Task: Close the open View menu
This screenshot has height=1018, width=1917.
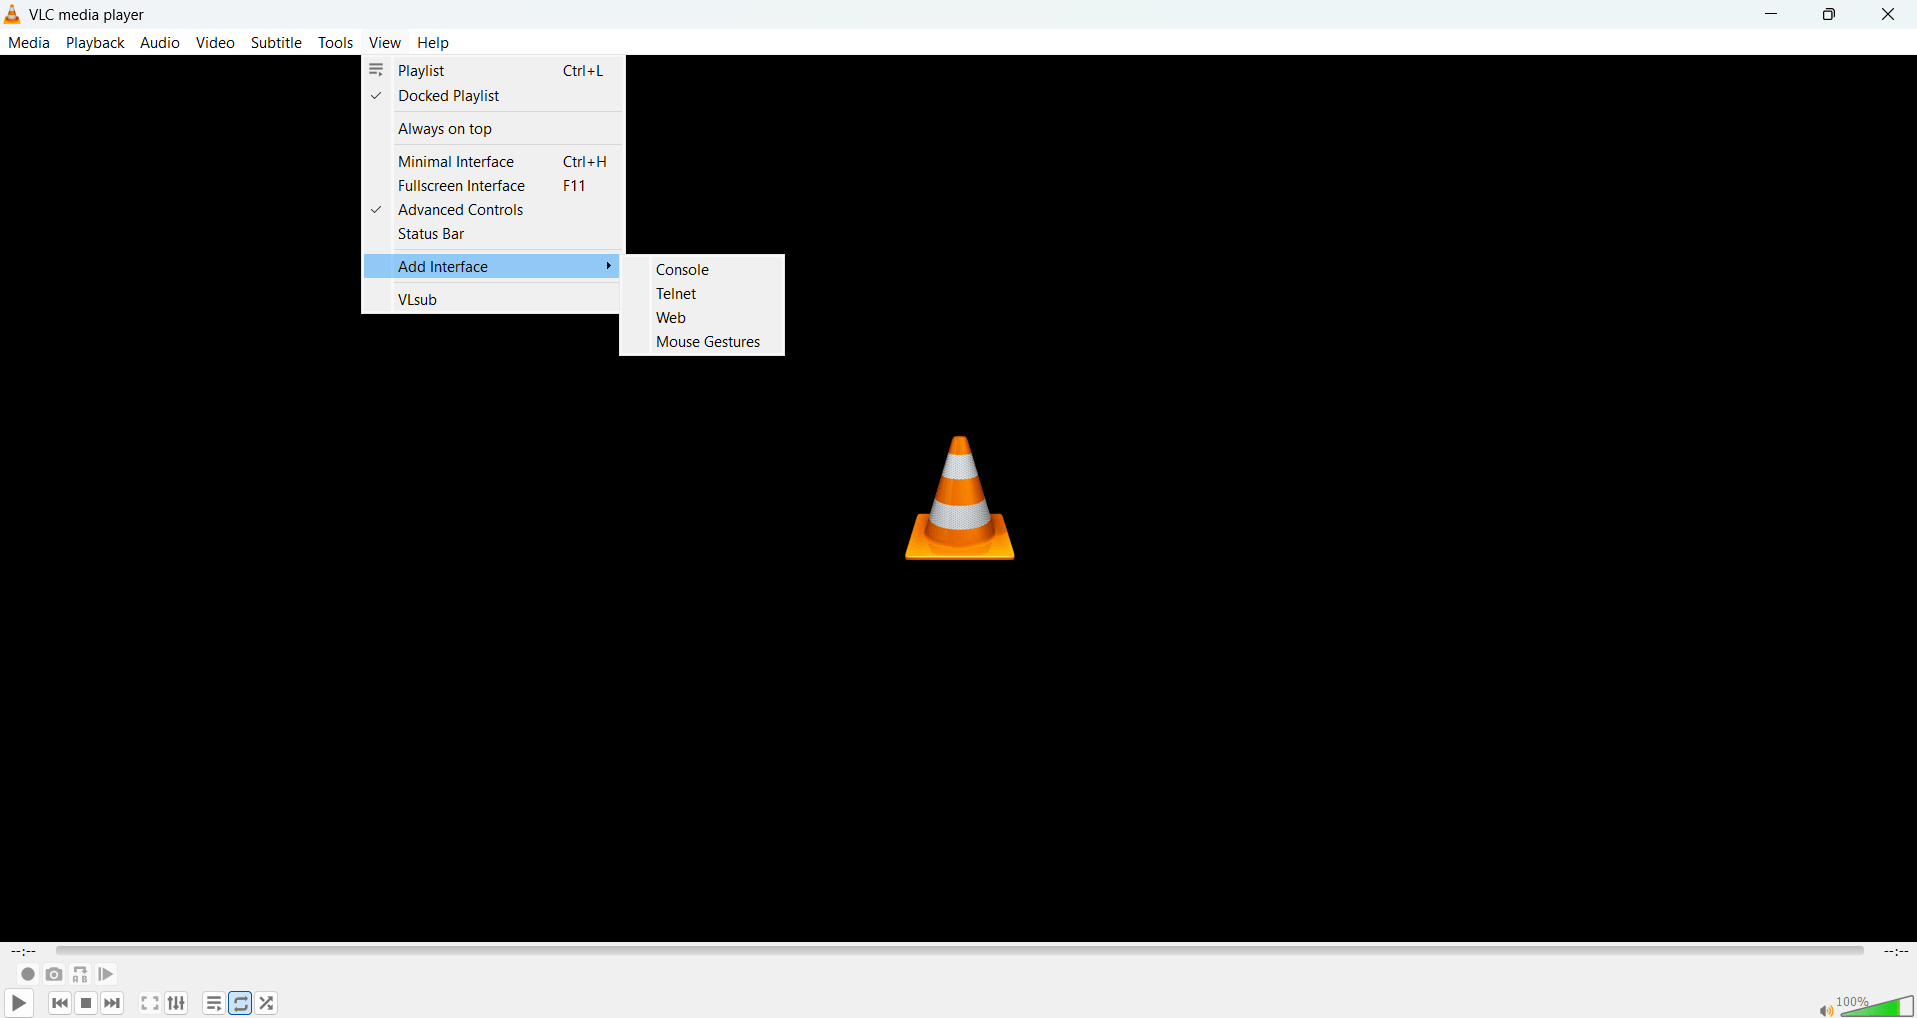Action: coord(384,42)
